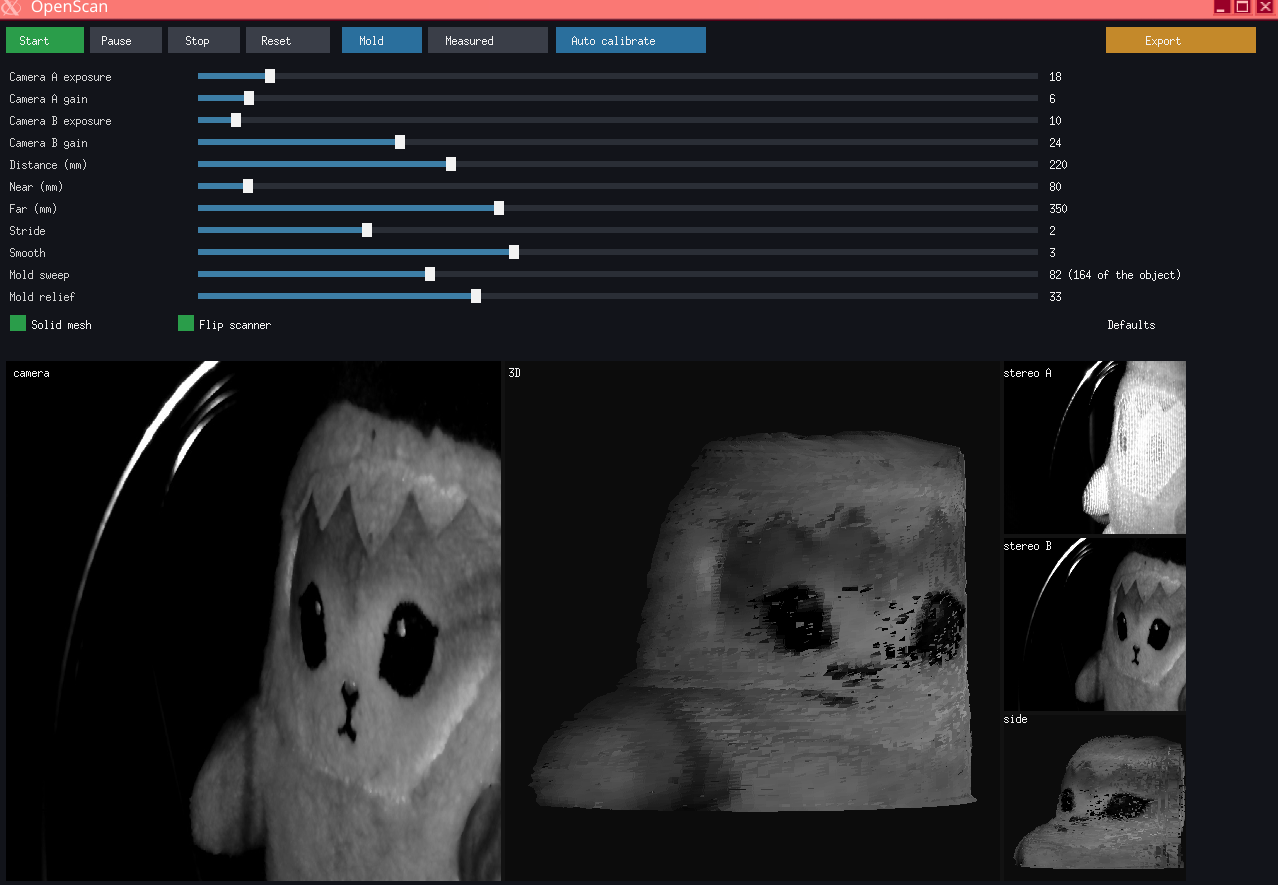The image size is (1278, 885).
Task: Adjust the Camera A gain slider handle
Action: (x=249, y=98)
